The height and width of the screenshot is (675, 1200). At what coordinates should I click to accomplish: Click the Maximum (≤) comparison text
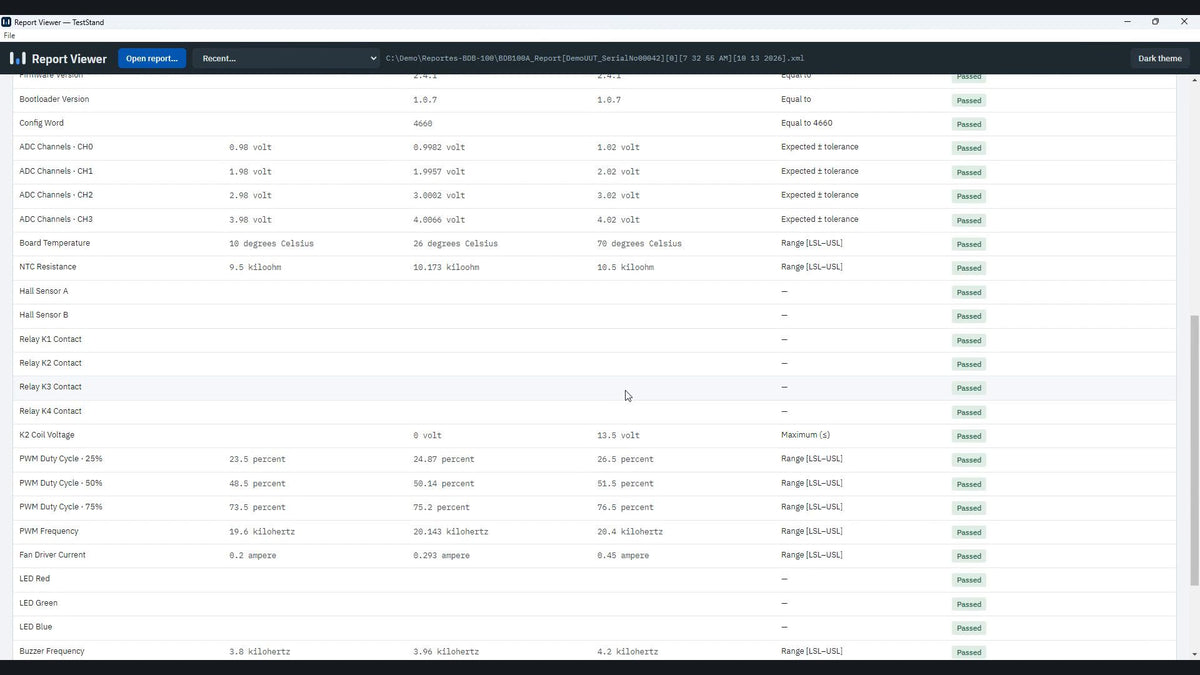coord(805,435)
